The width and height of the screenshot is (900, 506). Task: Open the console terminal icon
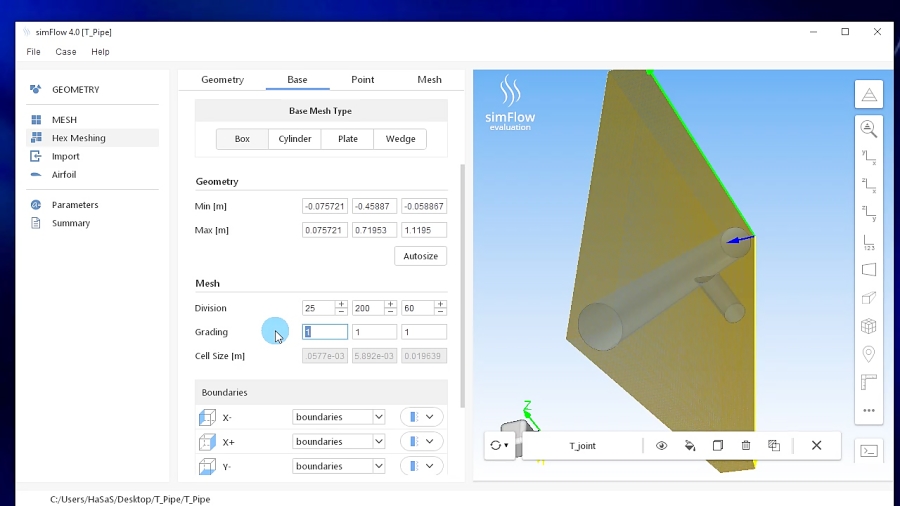pos(869,451)
